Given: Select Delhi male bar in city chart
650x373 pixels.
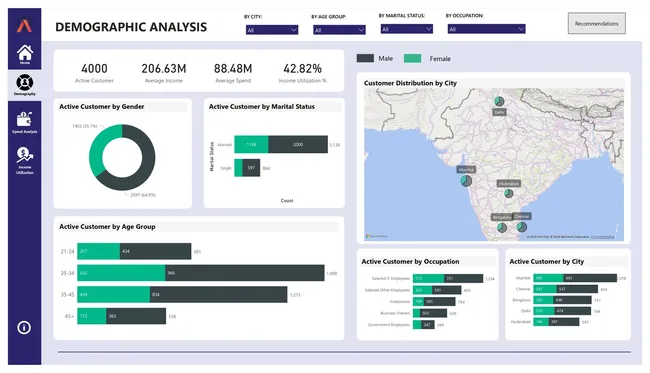Looking at the screenshot, I should [573, 311].
